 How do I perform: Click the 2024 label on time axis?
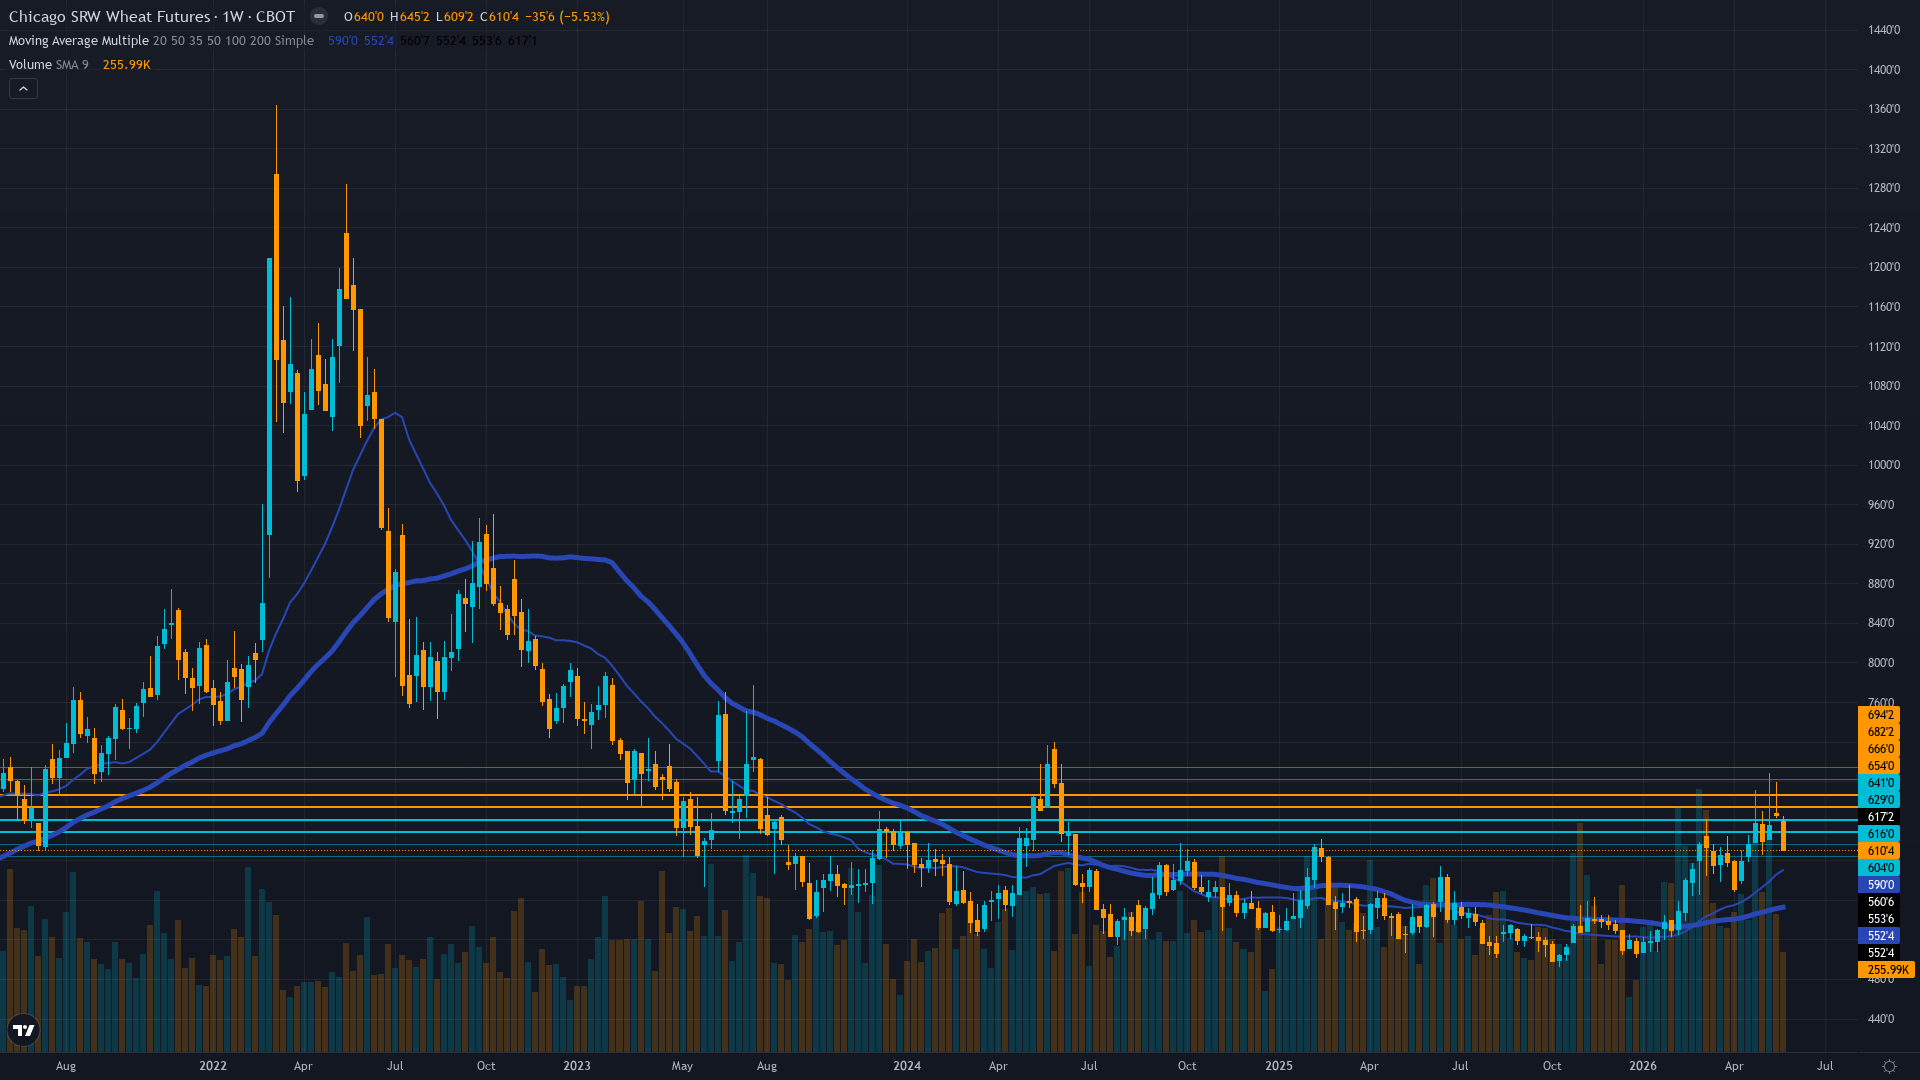coord(907,1066)
